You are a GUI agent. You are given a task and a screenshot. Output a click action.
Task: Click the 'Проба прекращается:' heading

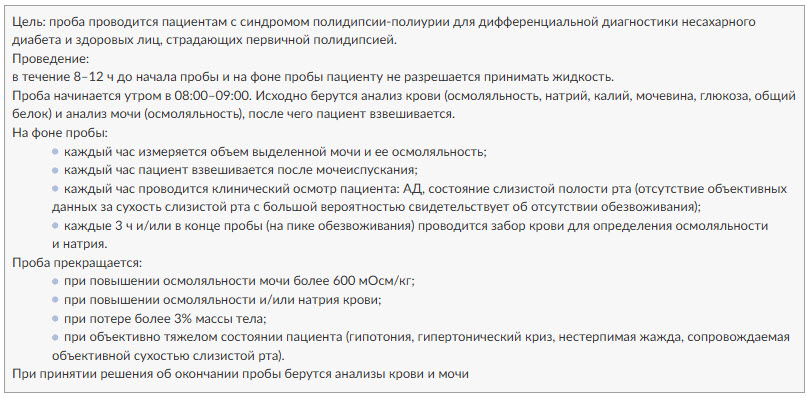click(77, 262)
